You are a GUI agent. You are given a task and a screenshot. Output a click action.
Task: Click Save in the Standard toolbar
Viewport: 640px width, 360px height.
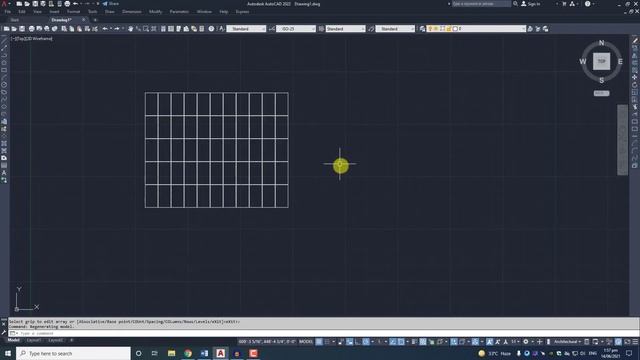point(22,29)
